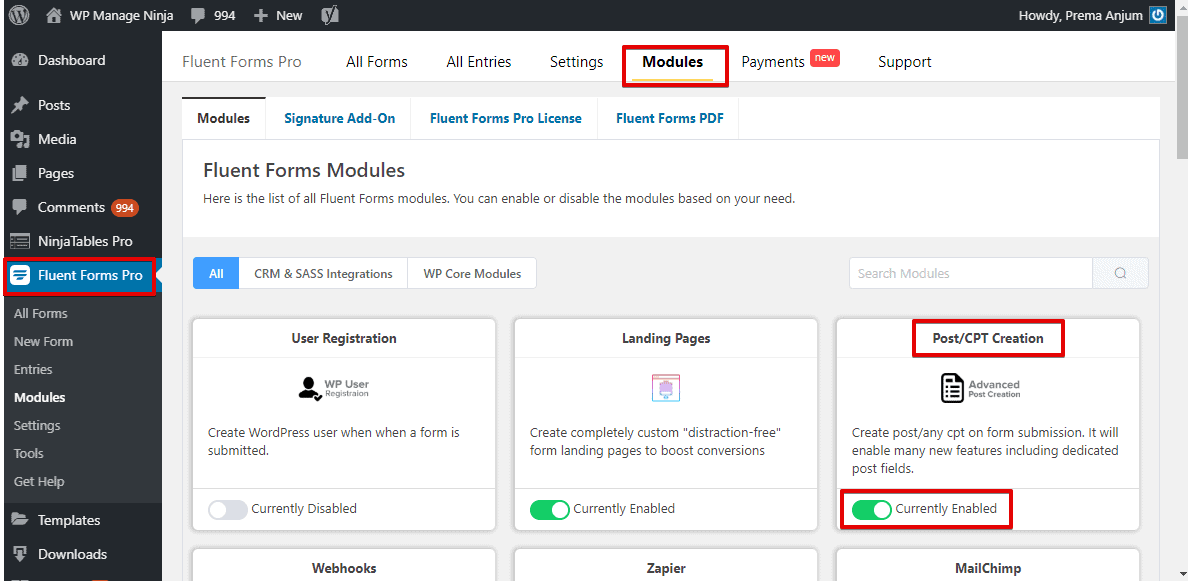
Task: Focus the Search Modules input field
Action: coord(971,273)
